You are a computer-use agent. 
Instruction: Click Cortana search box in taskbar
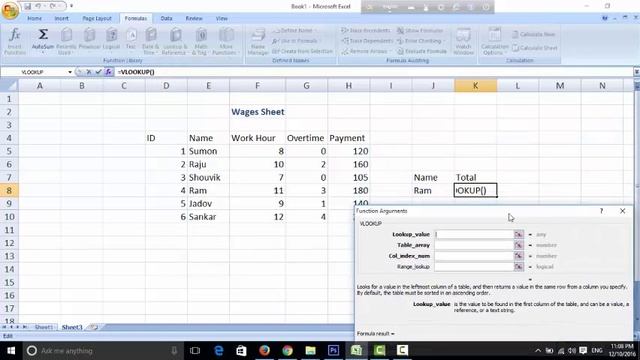[x=103, y=351]
